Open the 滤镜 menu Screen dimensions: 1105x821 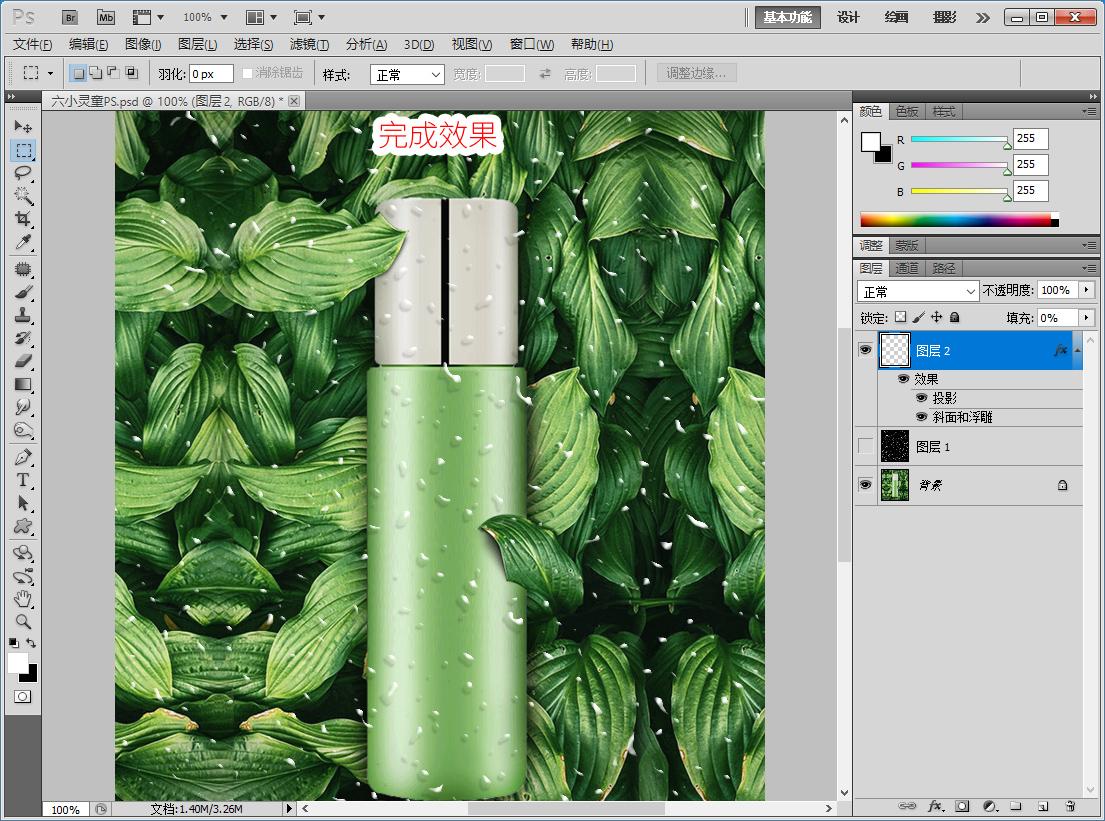(309, 45)
